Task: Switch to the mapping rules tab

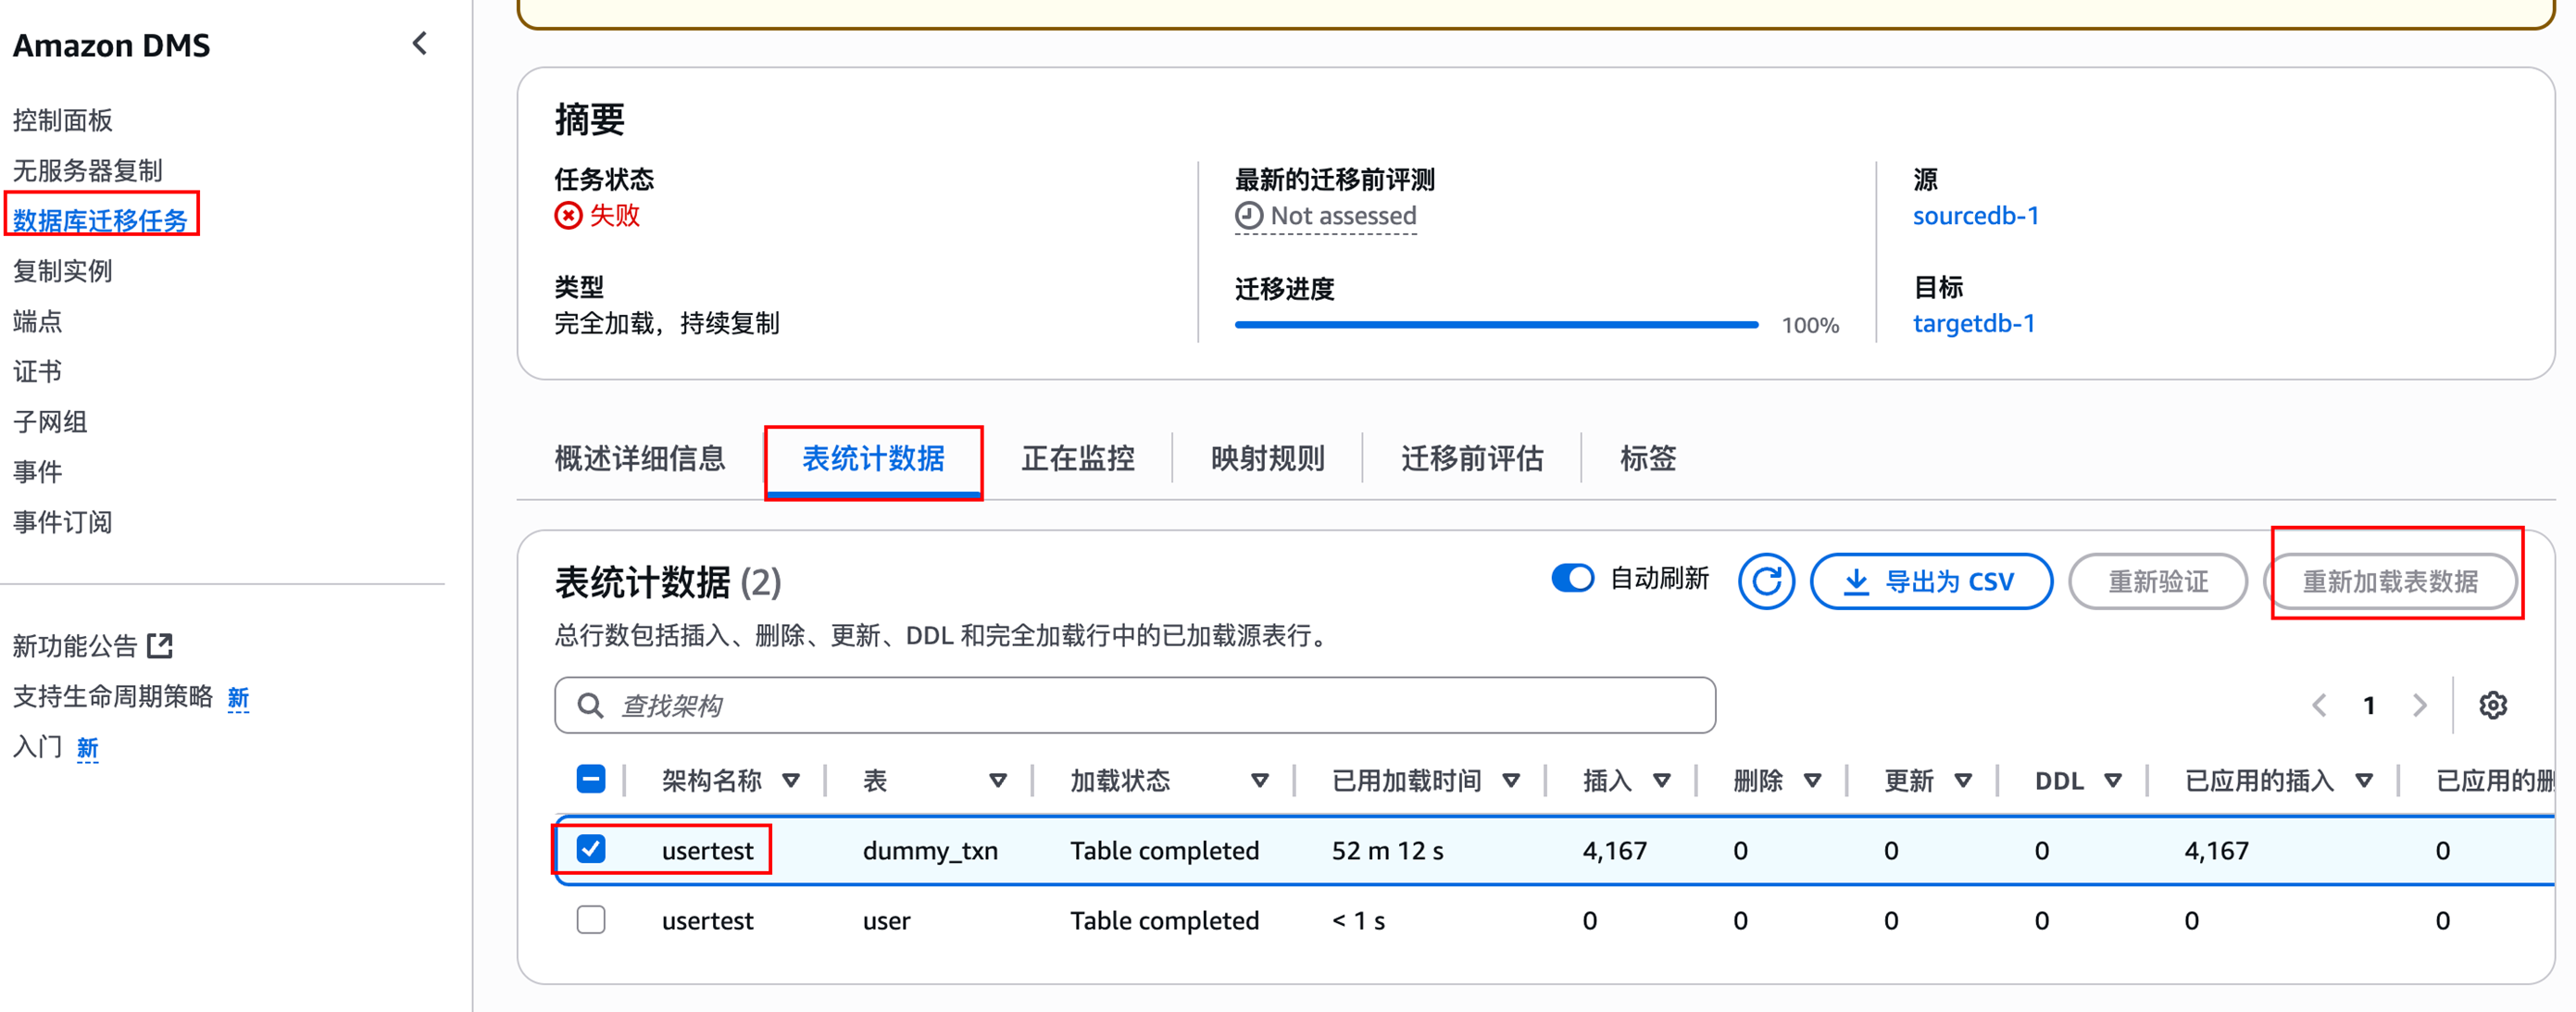Action: point(1267,458)
